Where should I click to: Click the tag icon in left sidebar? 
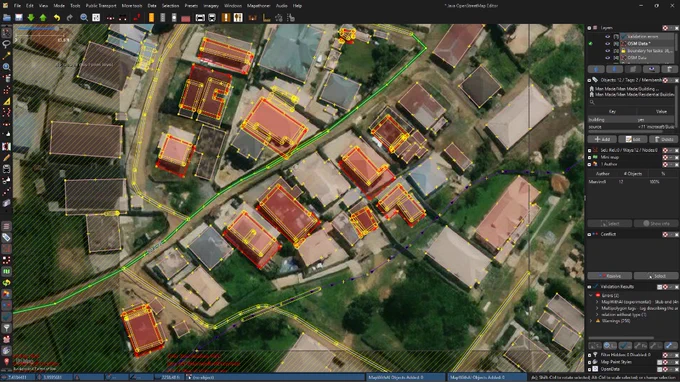[7, 237]
